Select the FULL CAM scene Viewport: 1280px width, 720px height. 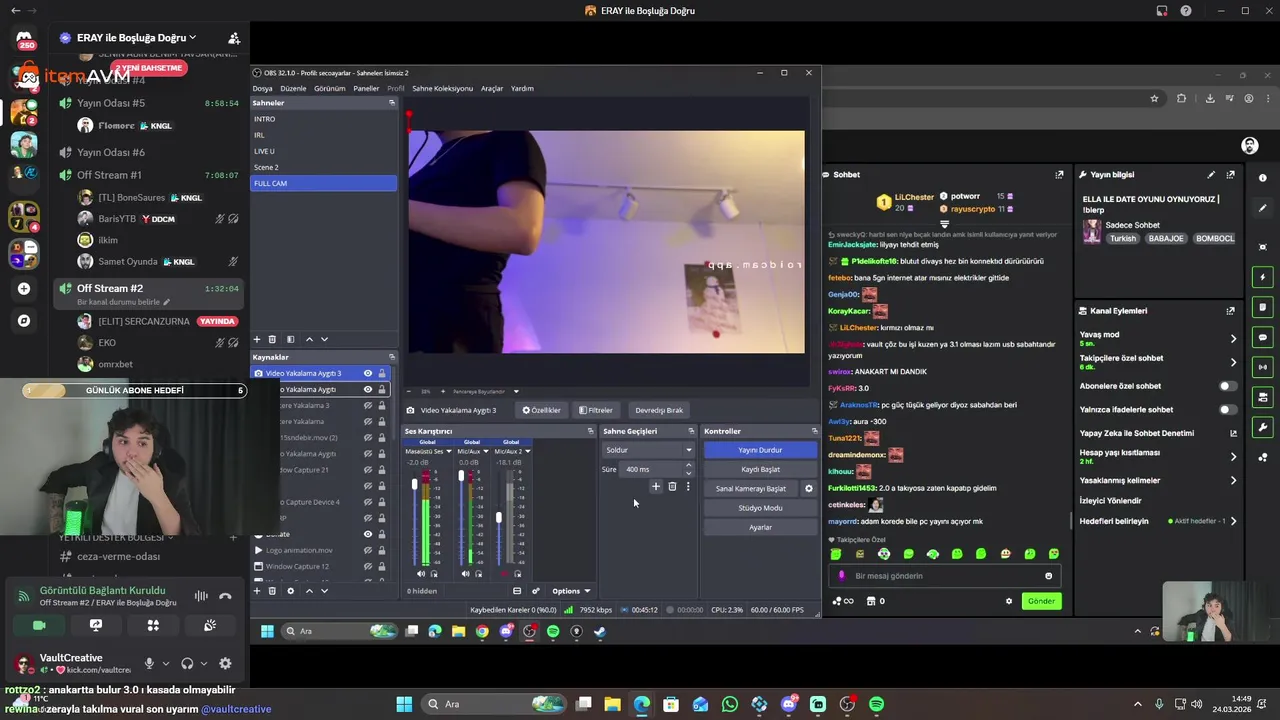[x=323, y=183]
